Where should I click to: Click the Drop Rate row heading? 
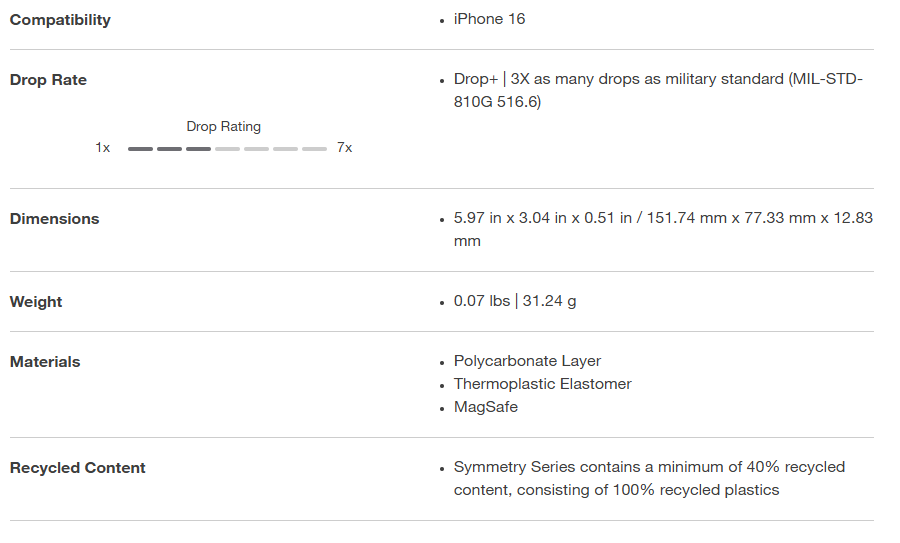(x=48, y=80)
